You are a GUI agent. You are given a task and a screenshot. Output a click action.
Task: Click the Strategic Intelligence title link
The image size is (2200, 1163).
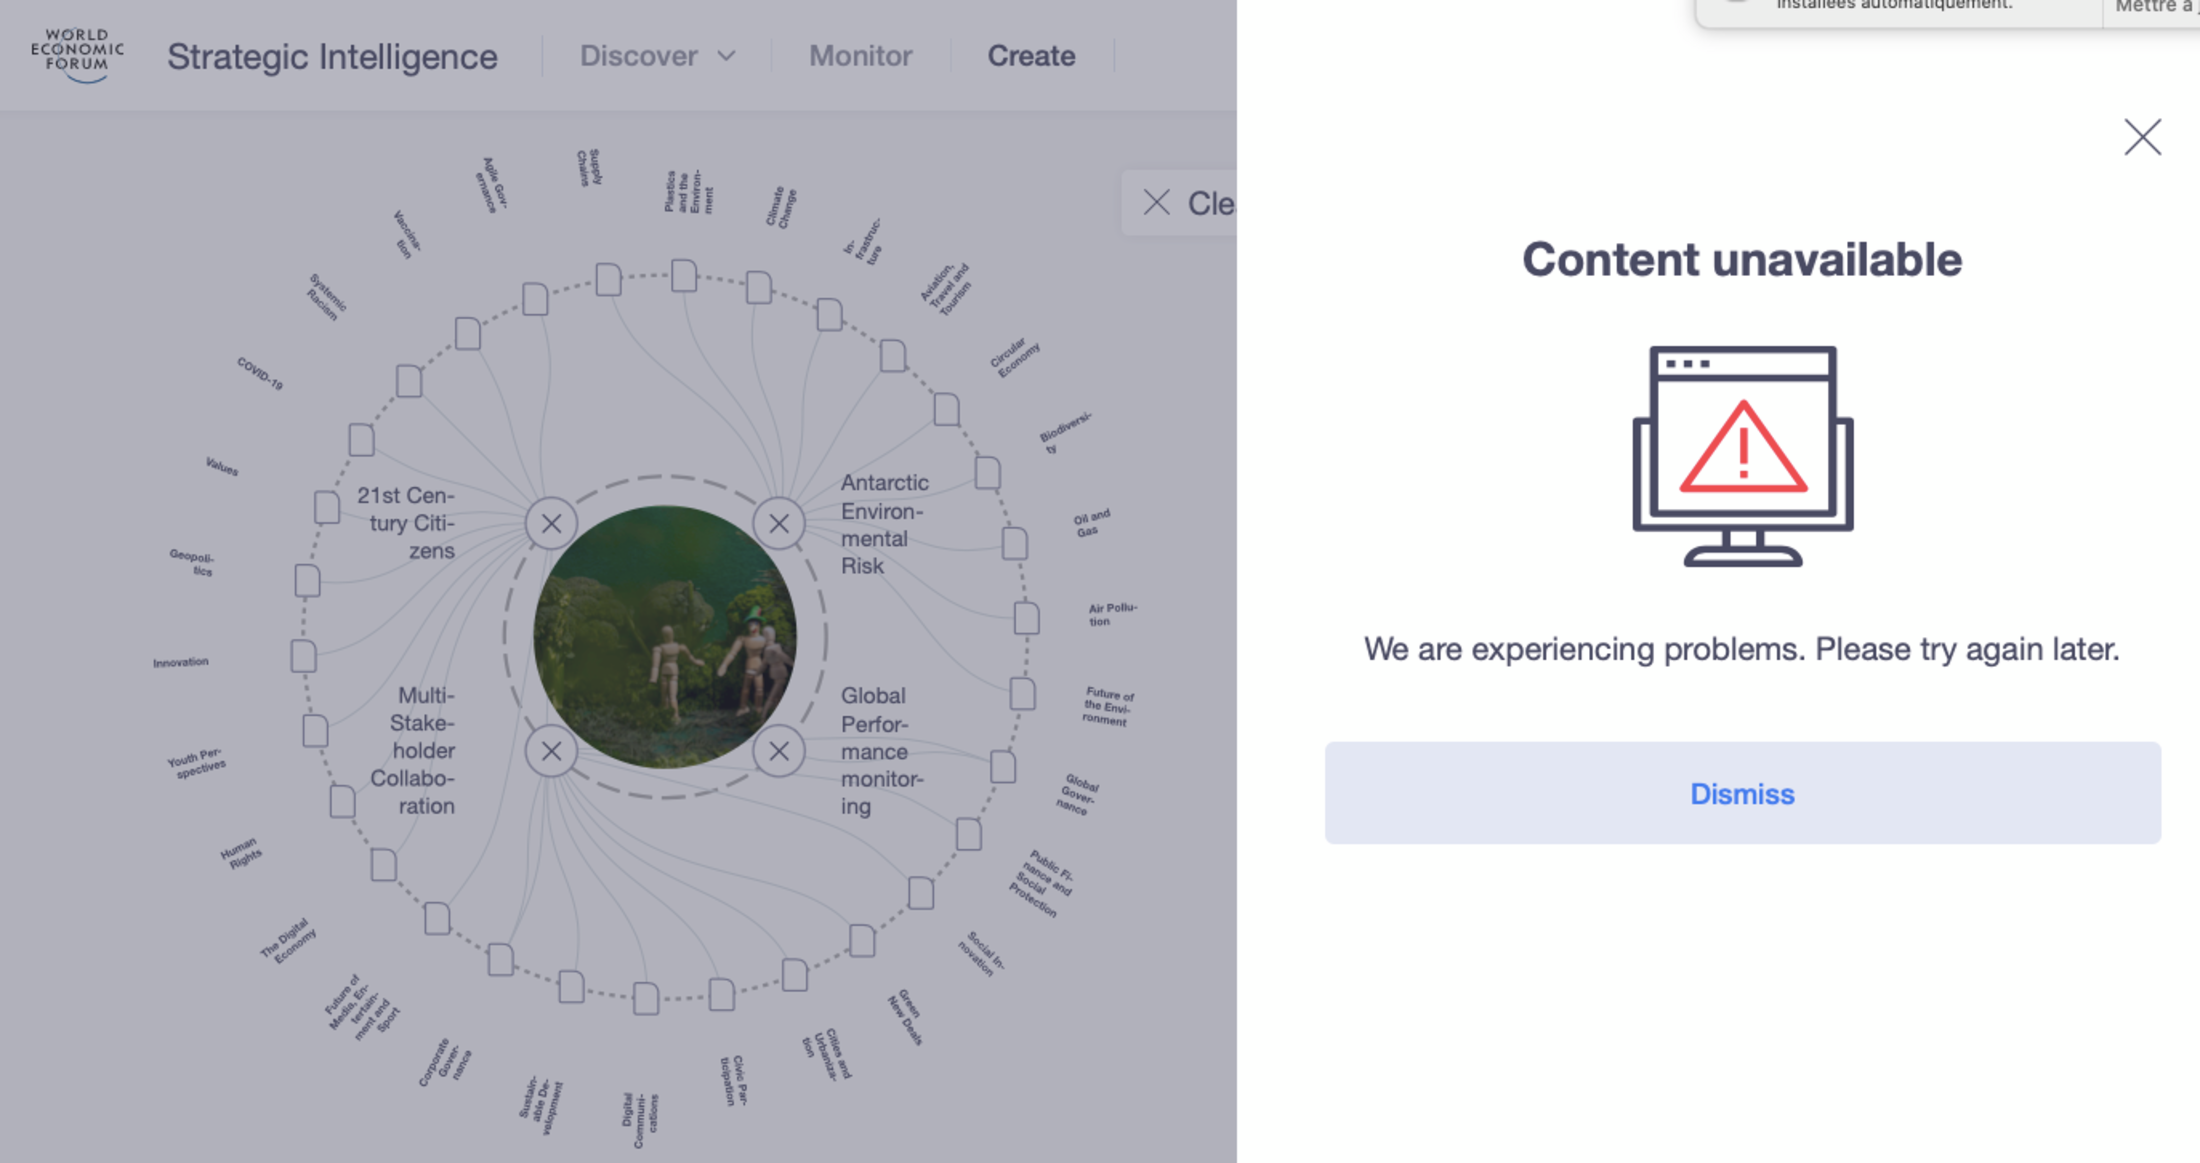(332, 57)
